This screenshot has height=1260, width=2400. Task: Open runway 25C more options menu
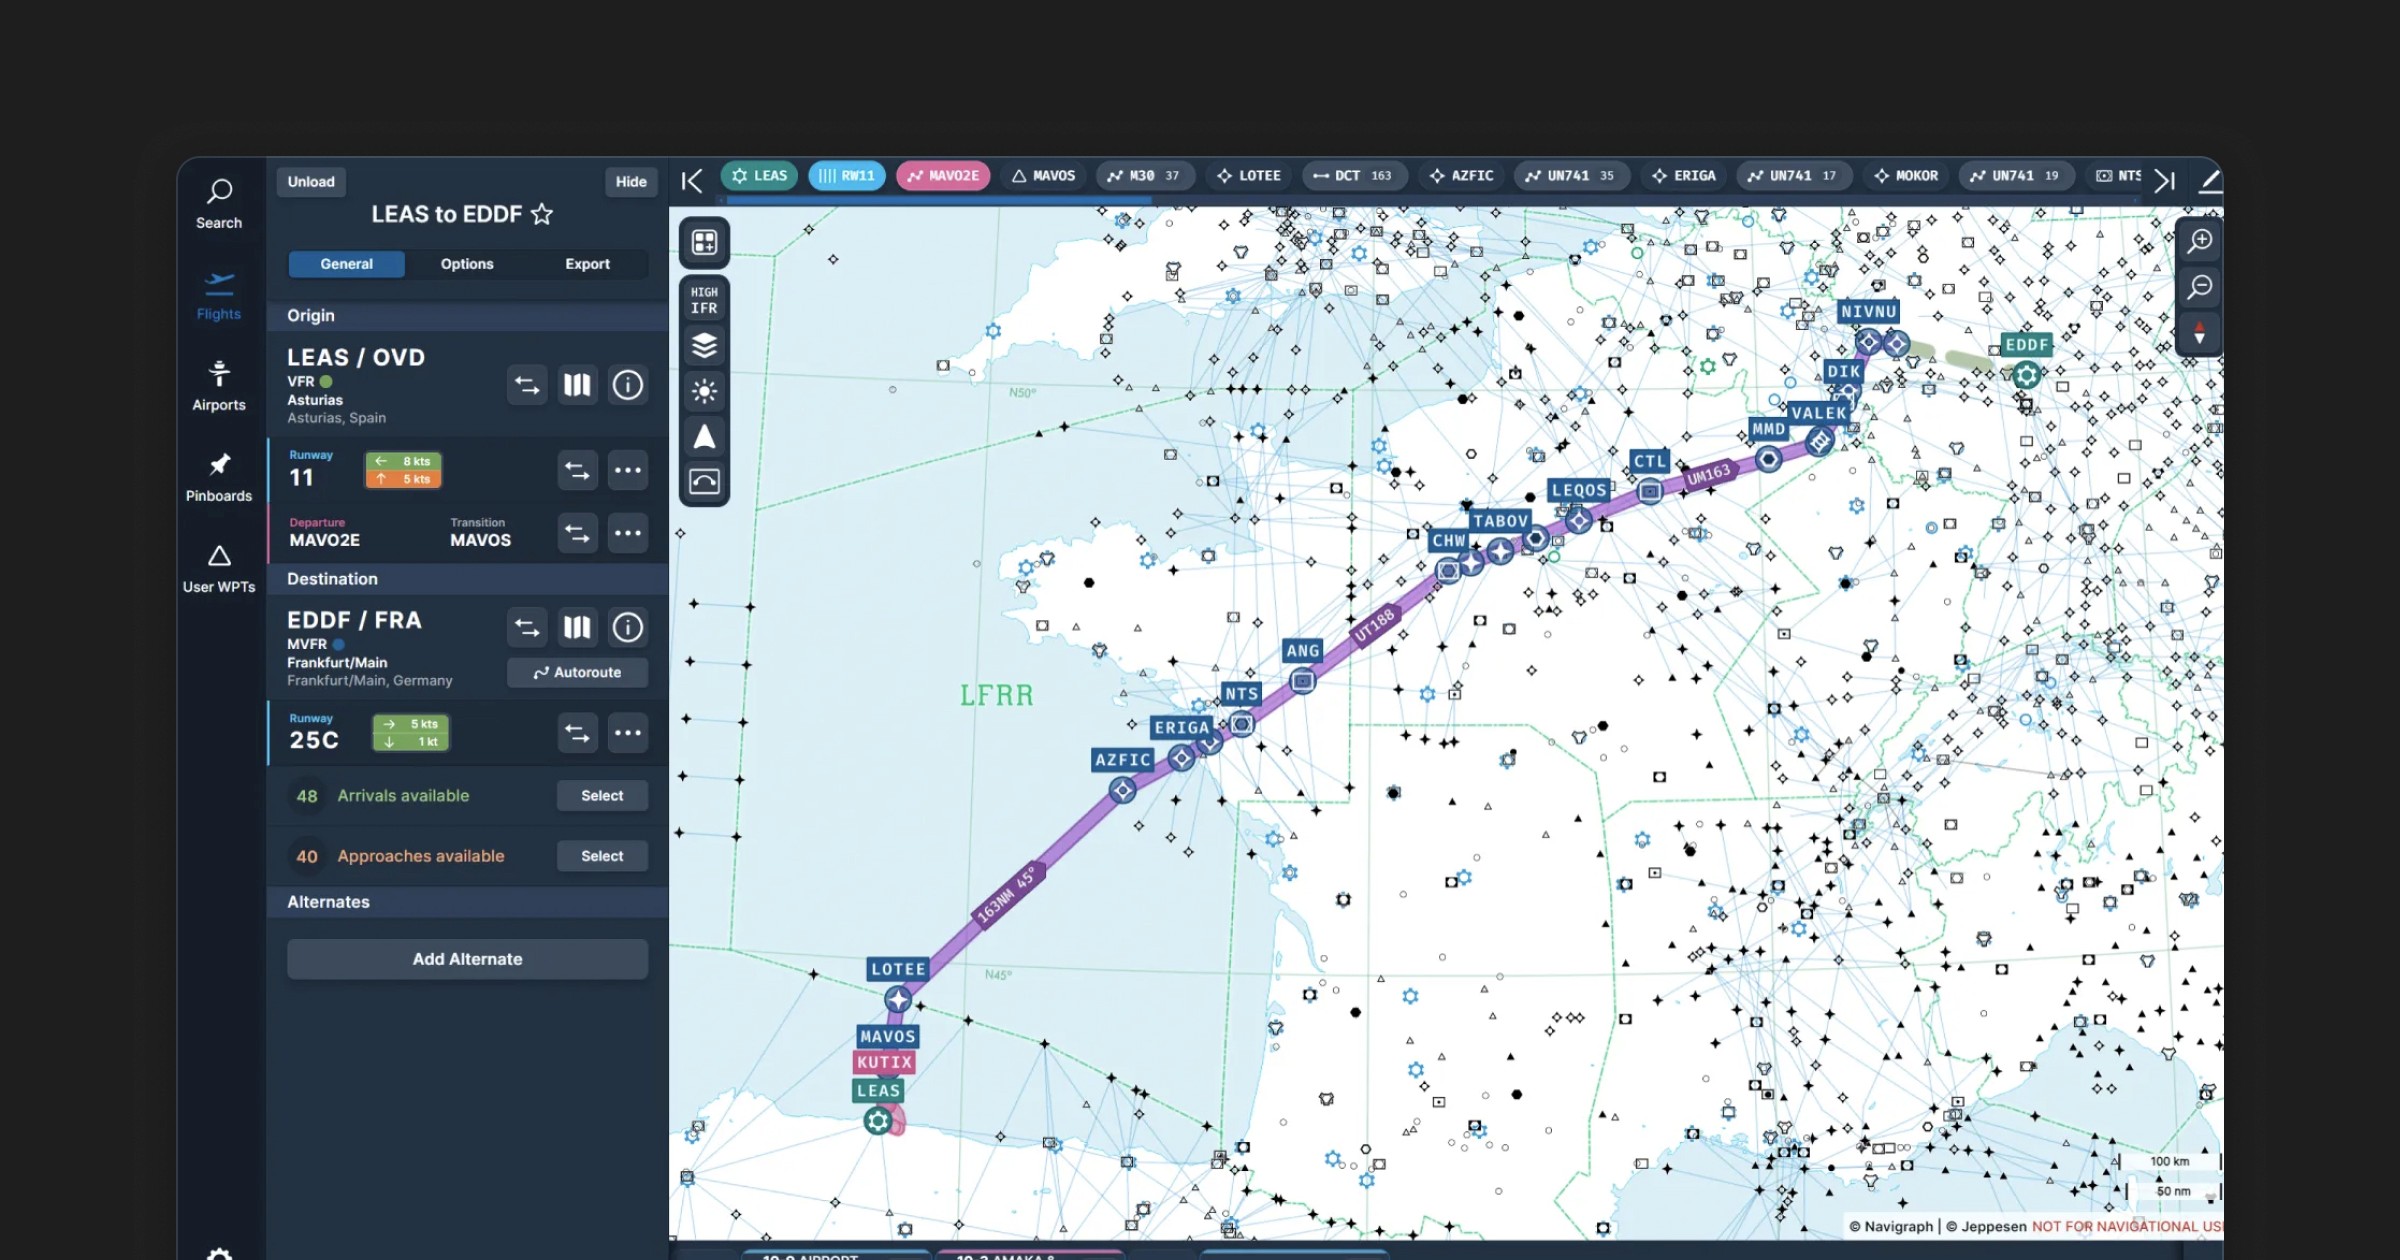point(627,733)
